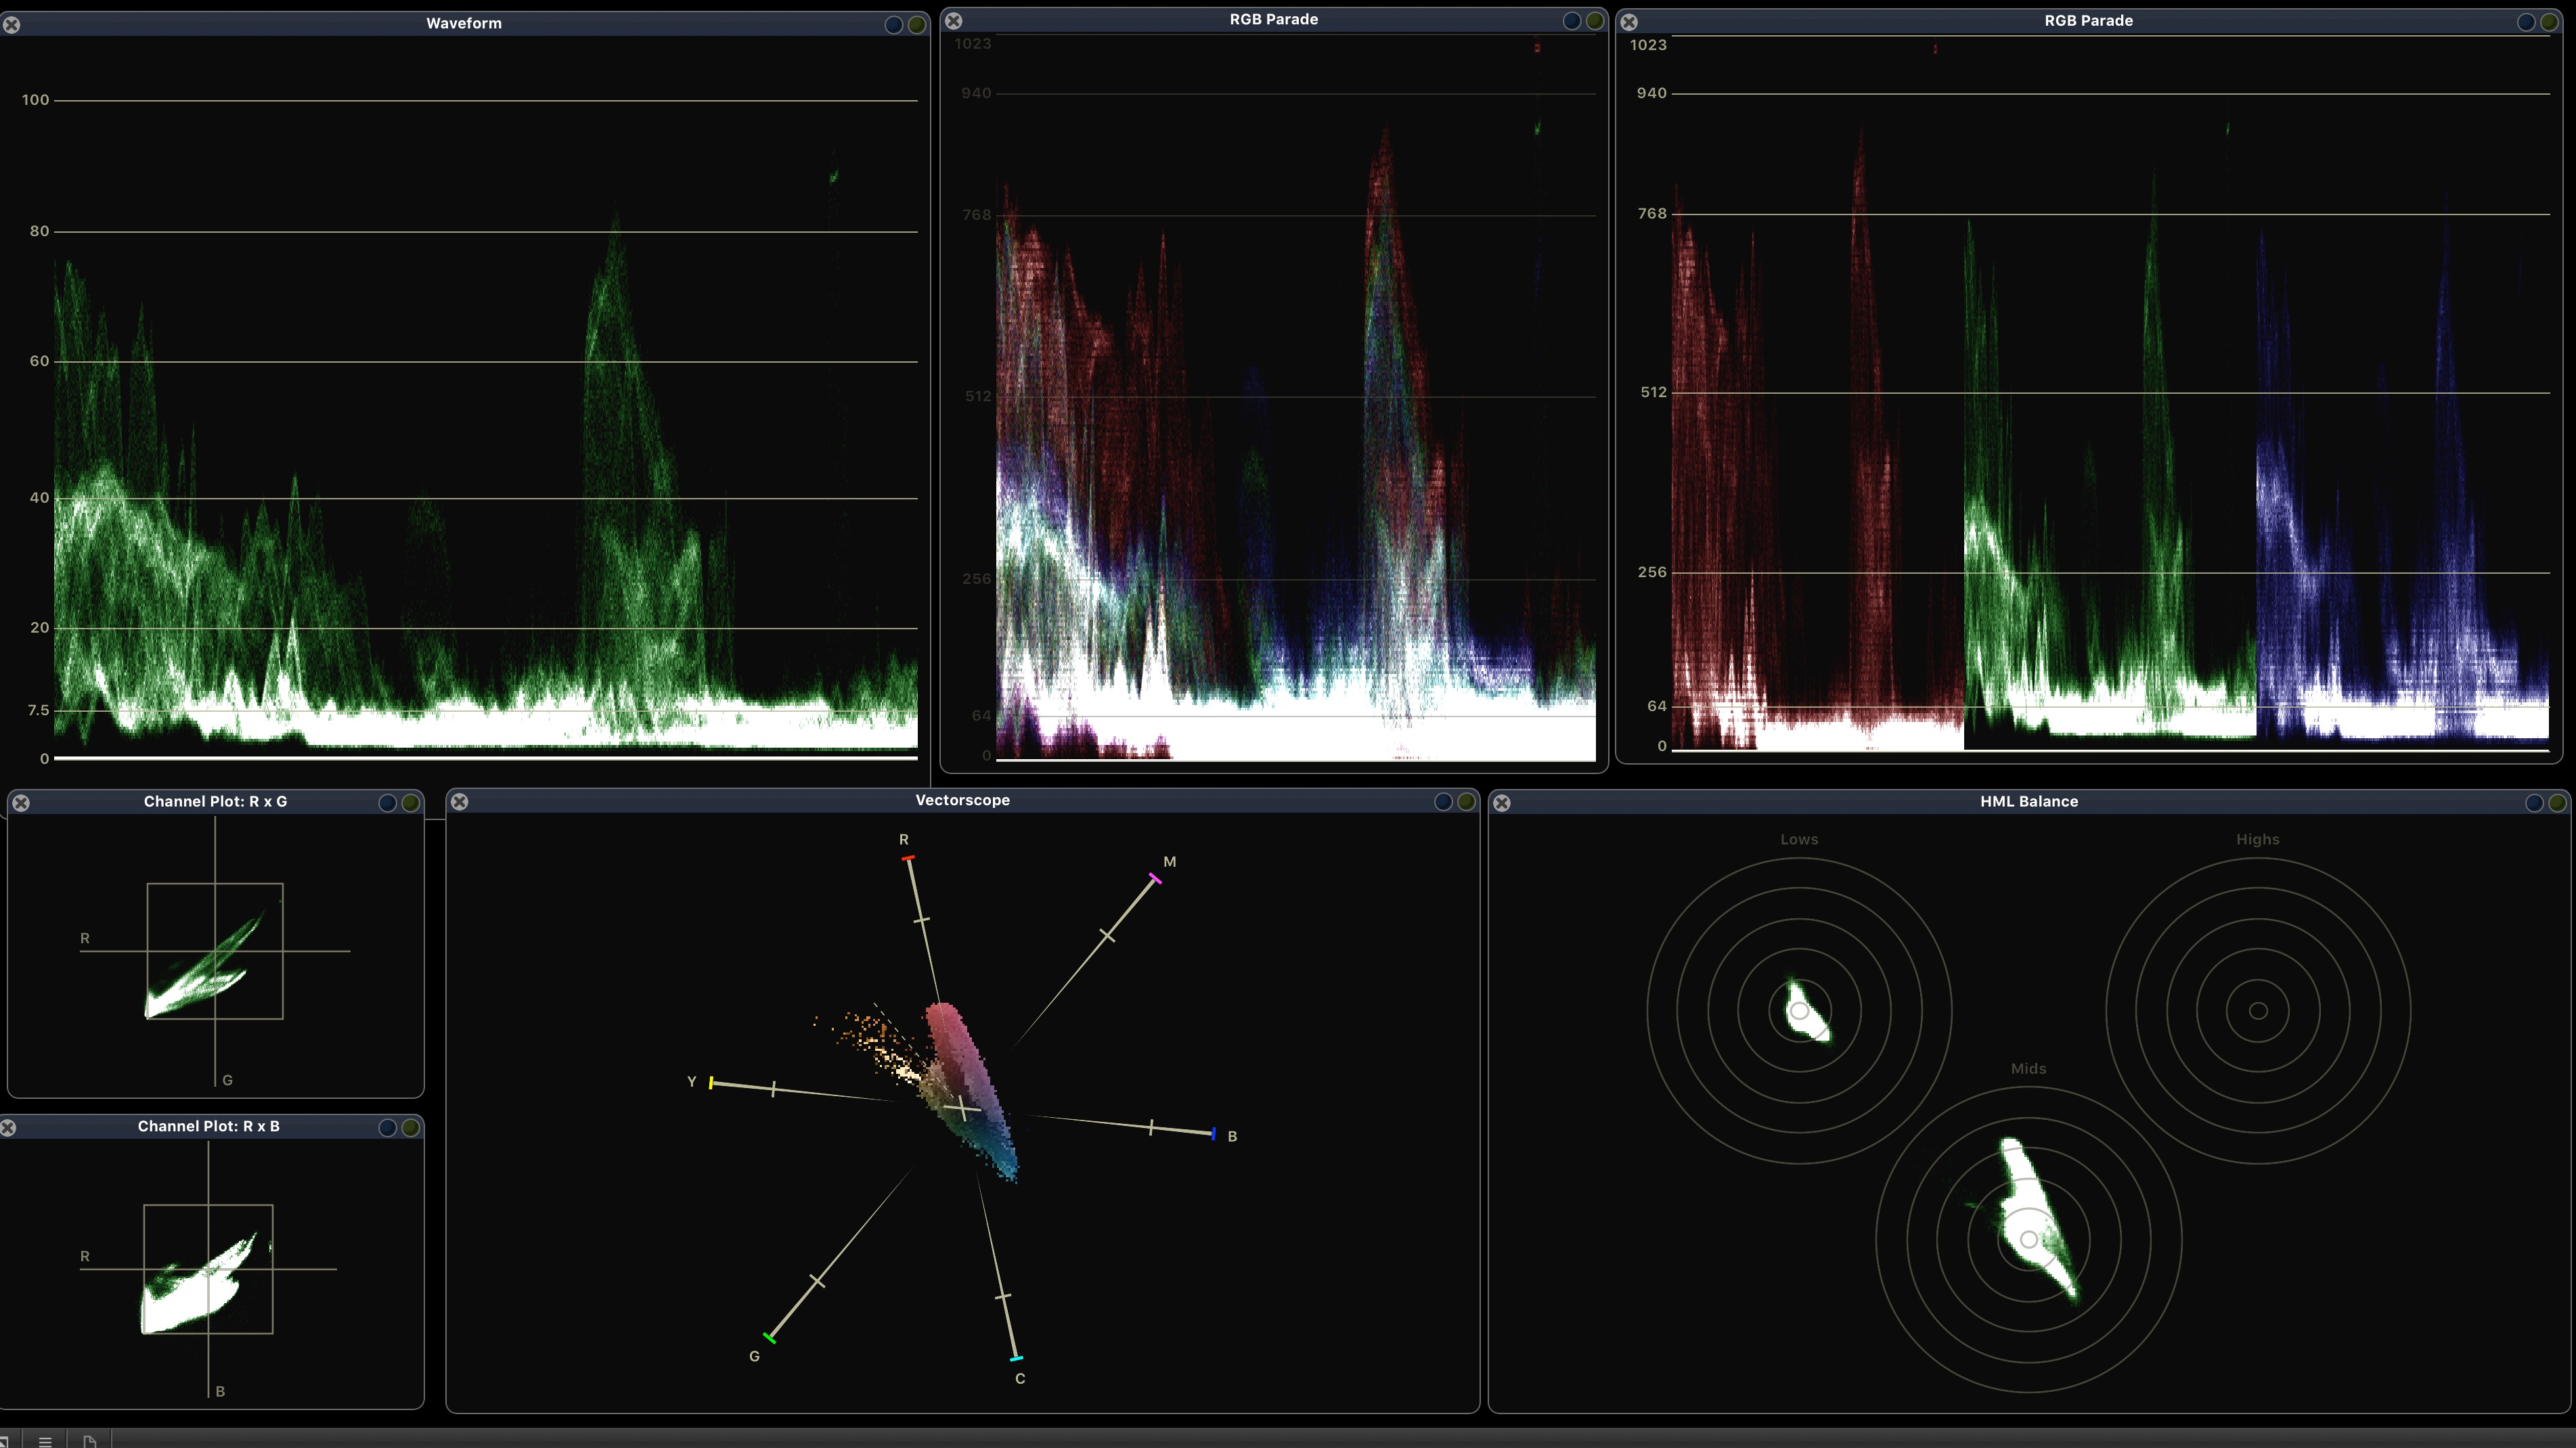This screenshot has width=2576, height=1448.
Task: Click the olive circle in the rightmost RGB Parade header
Action: coord(2549,21)
